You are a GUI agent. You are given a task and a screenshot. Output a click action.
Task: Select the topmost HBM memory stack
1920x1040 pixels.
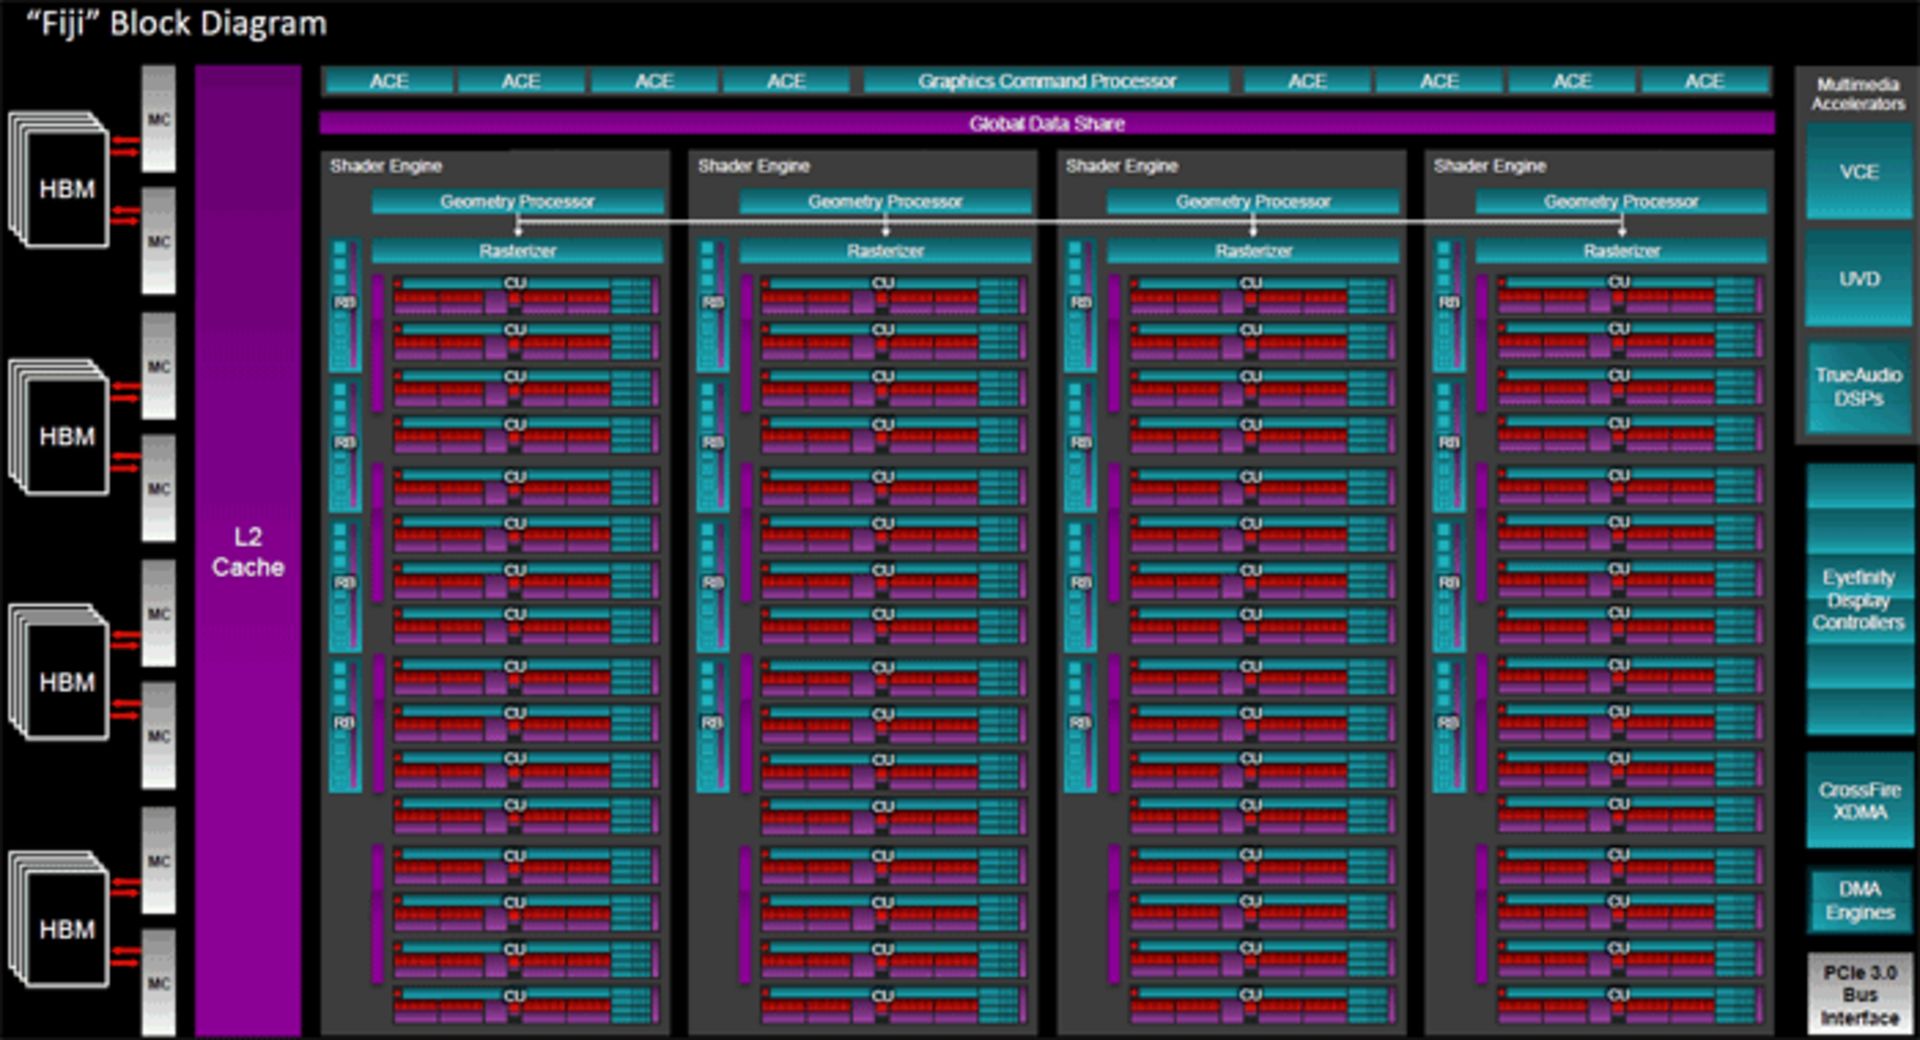pyautogui.click(x=59, y=180)
